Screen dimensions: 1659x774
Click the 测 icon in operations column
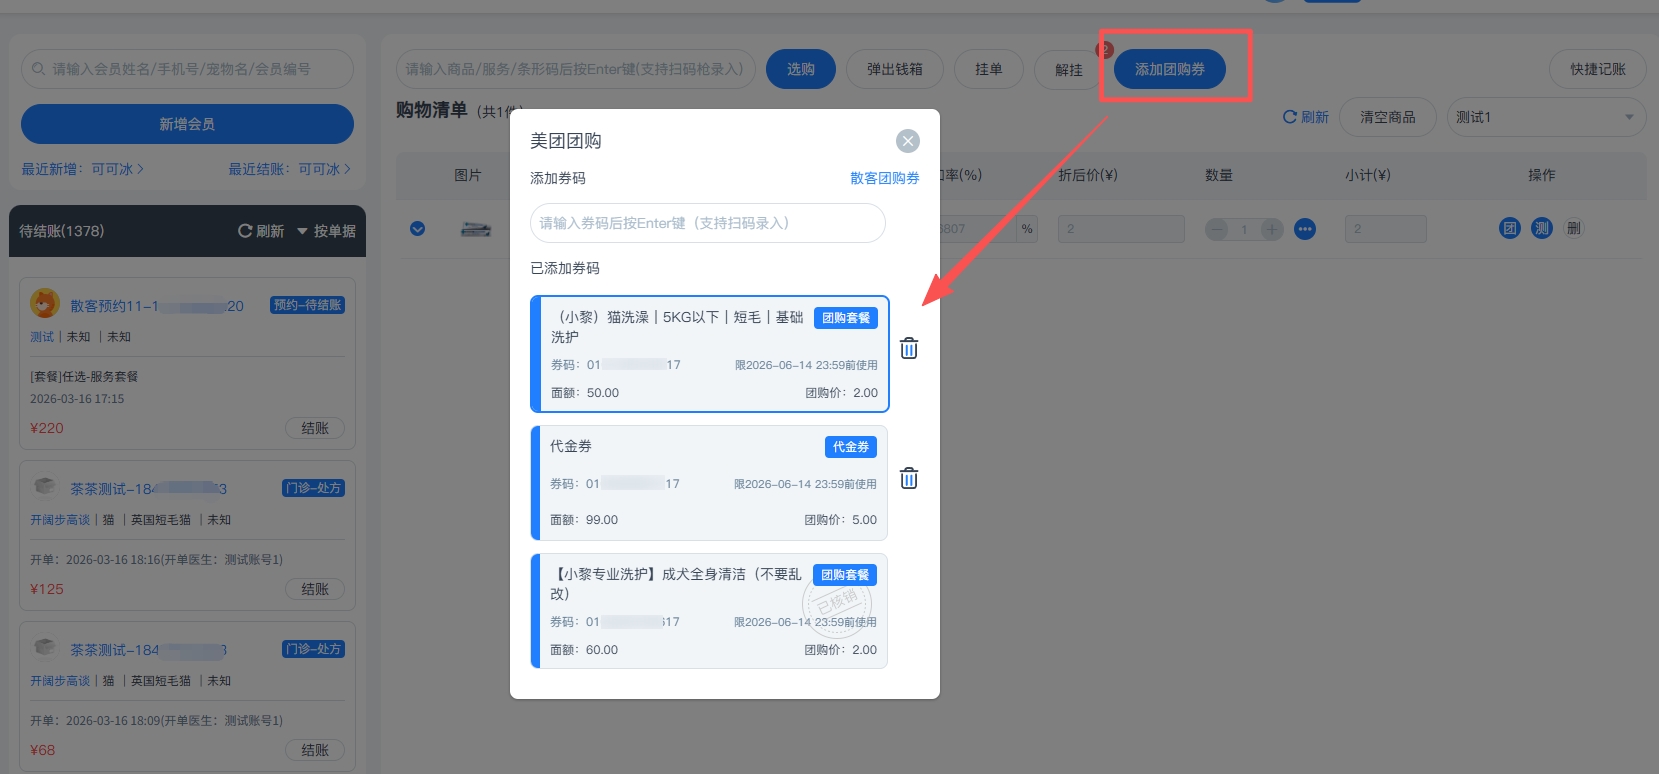tap(1541, 229)
